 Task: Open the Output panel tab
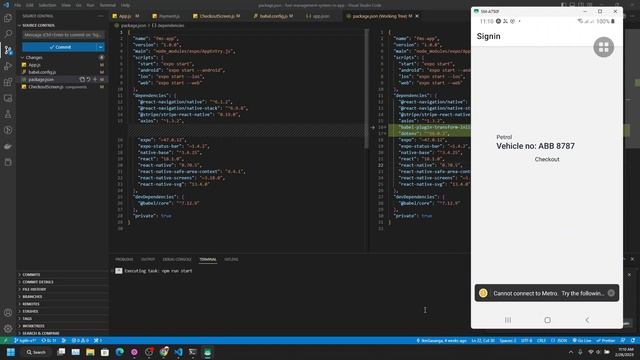point(148,260)
